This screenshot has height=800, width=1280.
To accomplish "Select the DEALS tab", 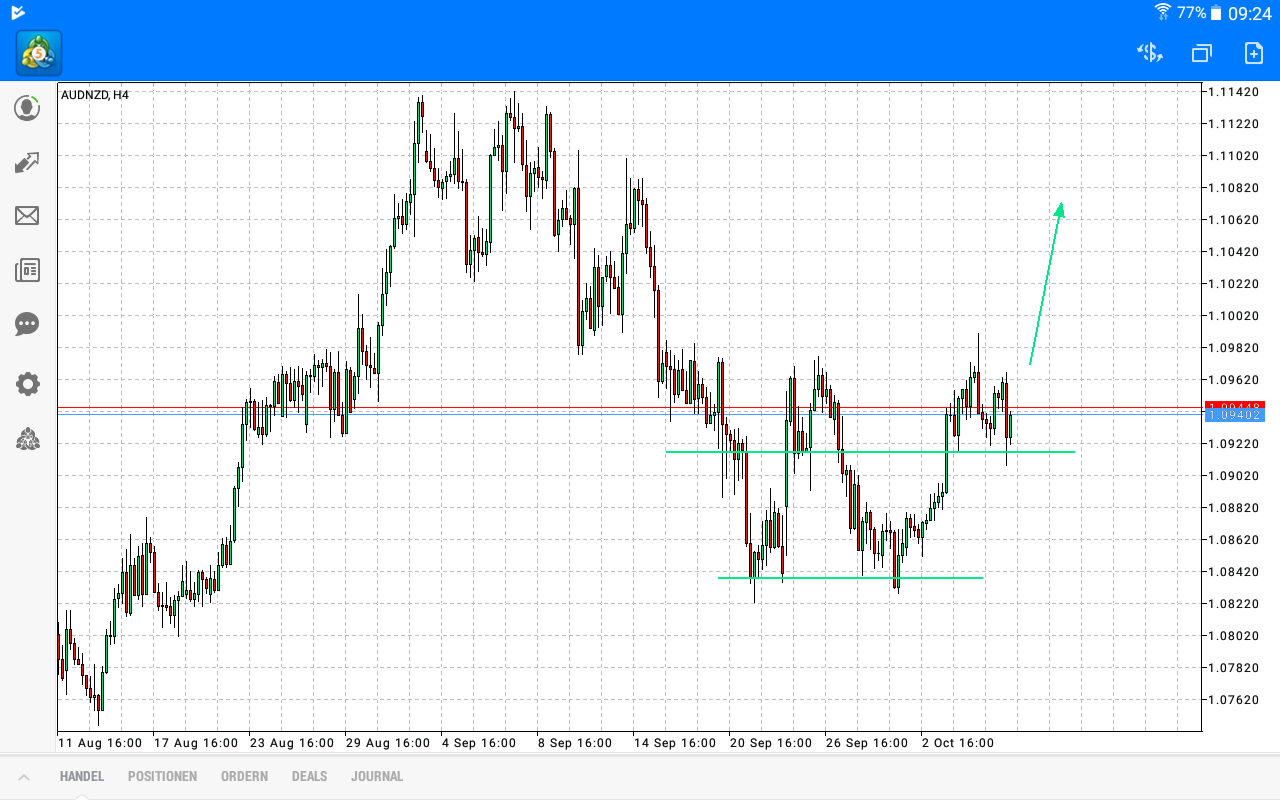I will (x=309, y=776).
